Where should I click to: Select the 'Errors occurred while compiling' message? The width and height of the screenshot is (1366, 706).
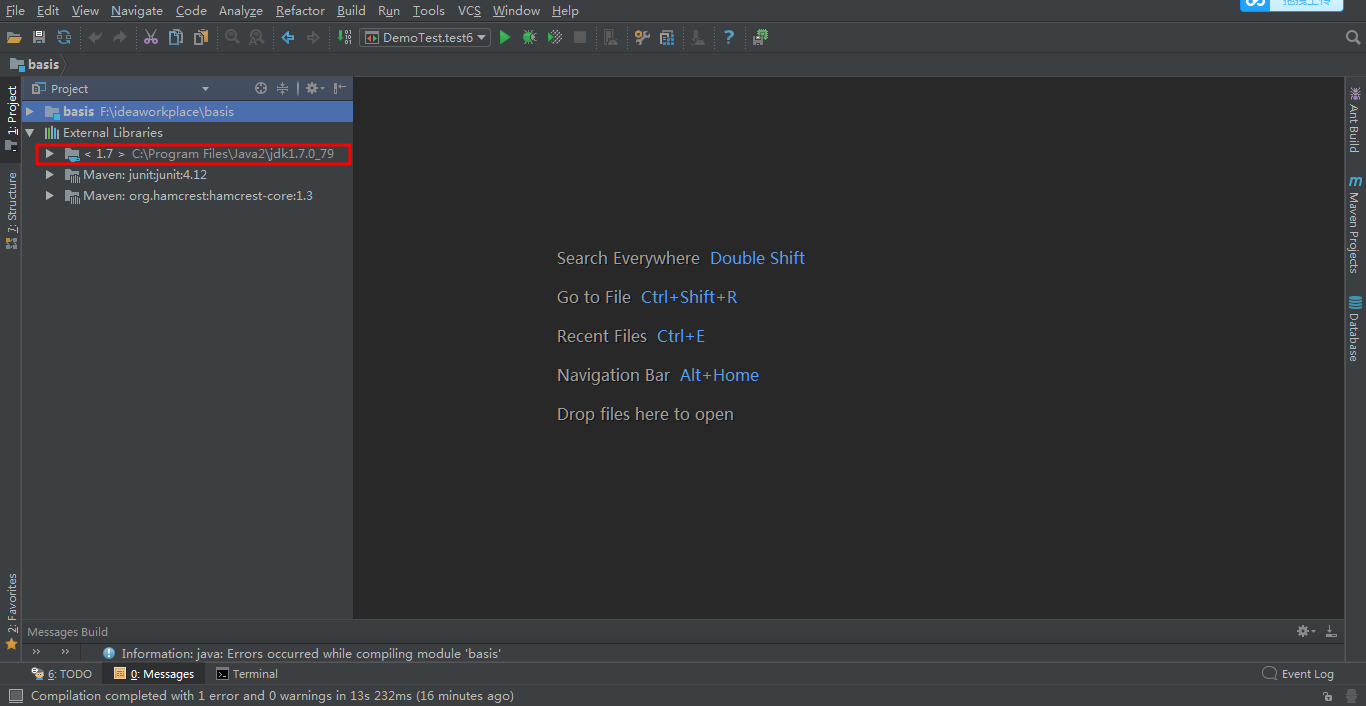click(311, 653)
